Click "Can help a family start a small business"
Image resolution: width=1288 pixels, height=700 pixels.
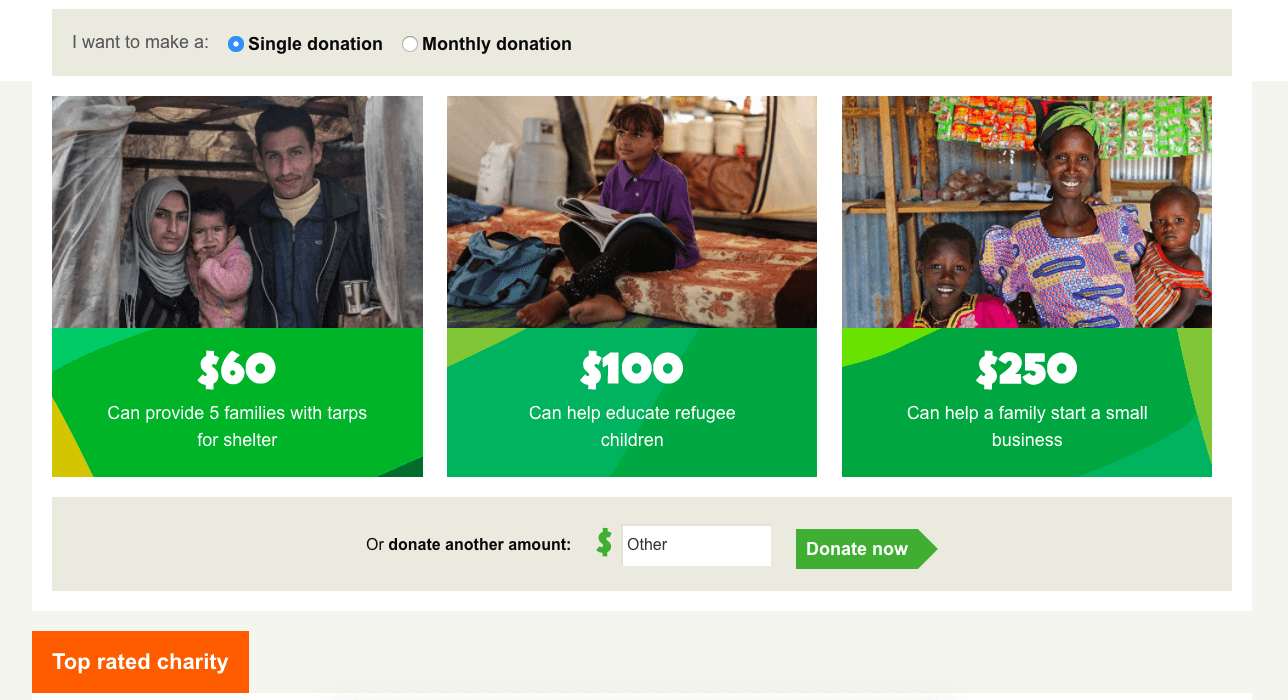click(x=1027, y=426)
